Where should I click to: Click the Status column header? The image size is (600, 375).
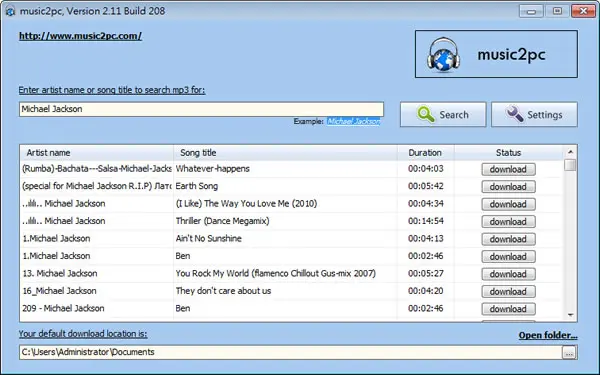coord(509,153)
